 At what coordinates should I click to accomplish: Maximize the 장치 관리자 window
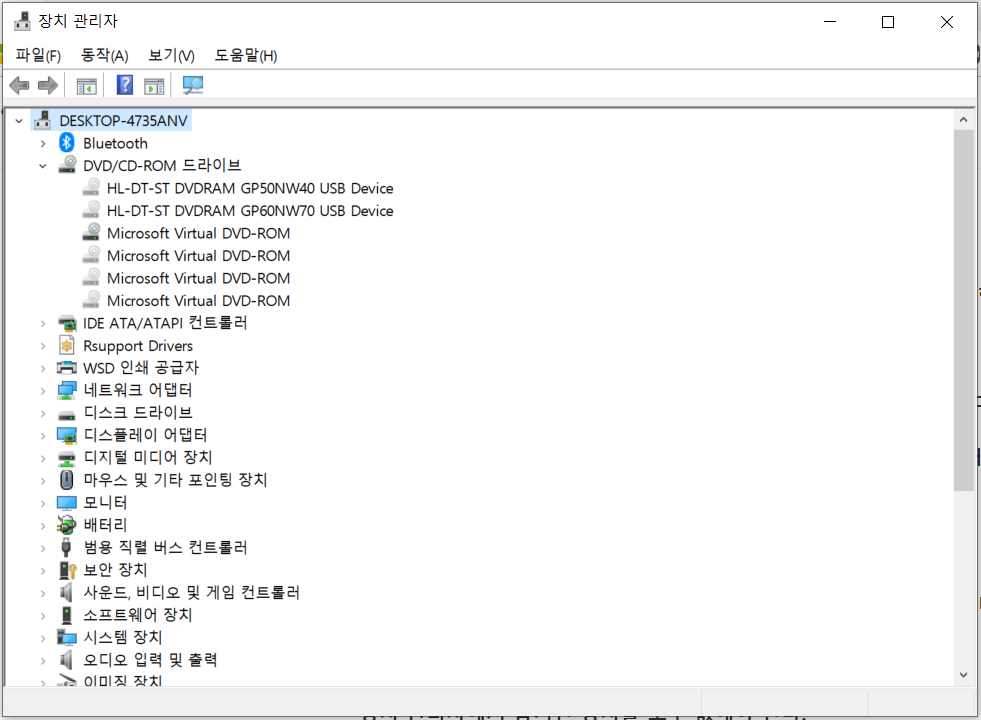(888, 22)
